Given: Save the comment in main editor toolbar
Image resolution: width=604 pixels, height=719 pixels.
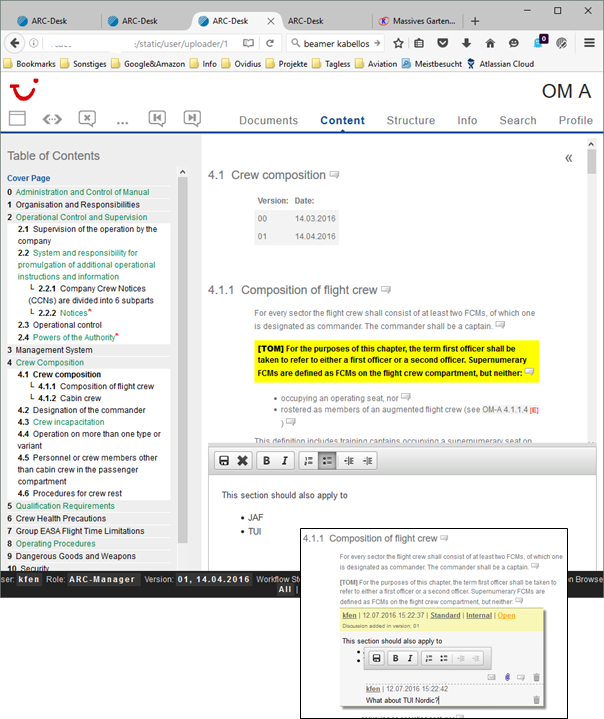Looking at the screenshot, I should click(x=224, y=461).
